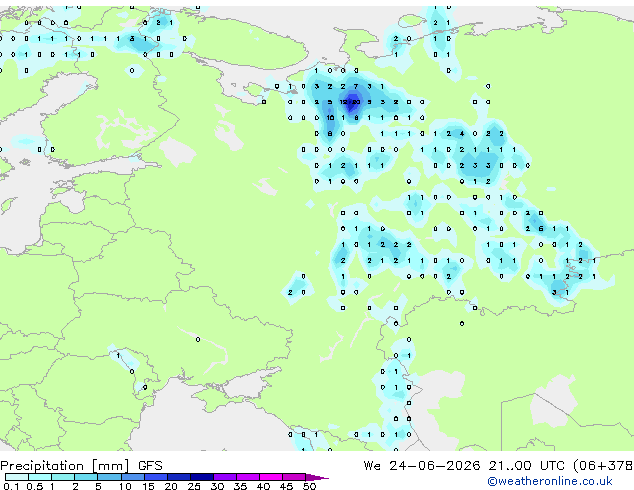Click the weatheronline.co.uk copyright link
Screen dimensions: 634x490
(549, 481)
